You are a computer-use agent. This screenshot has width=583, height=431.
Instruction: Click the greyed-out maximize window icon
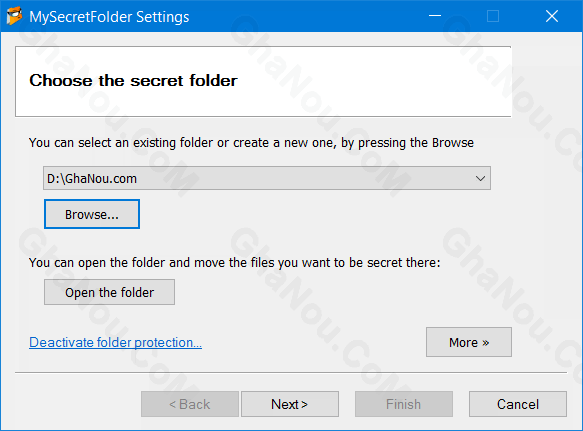[493, 16]
